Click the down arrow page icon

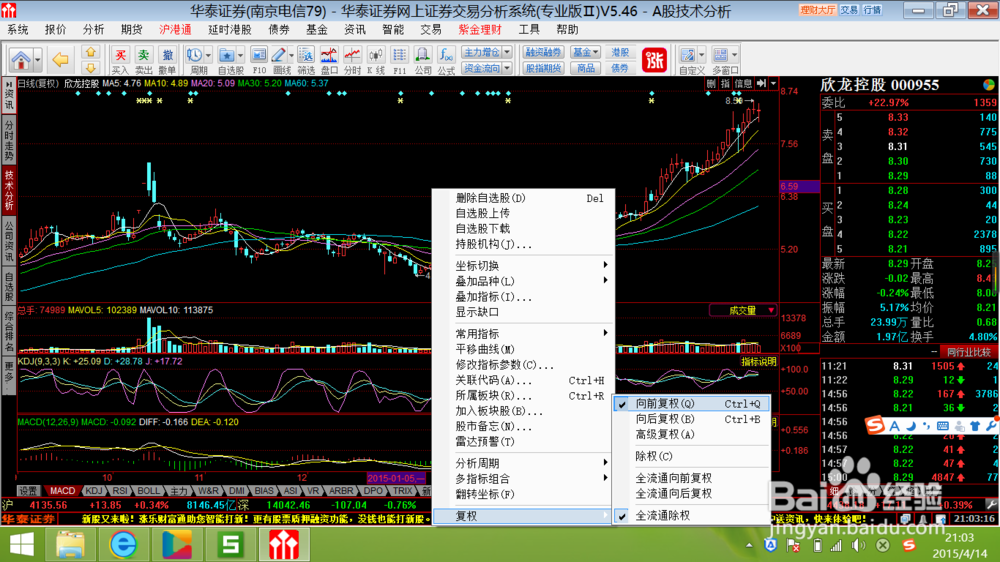pos(91,68)
